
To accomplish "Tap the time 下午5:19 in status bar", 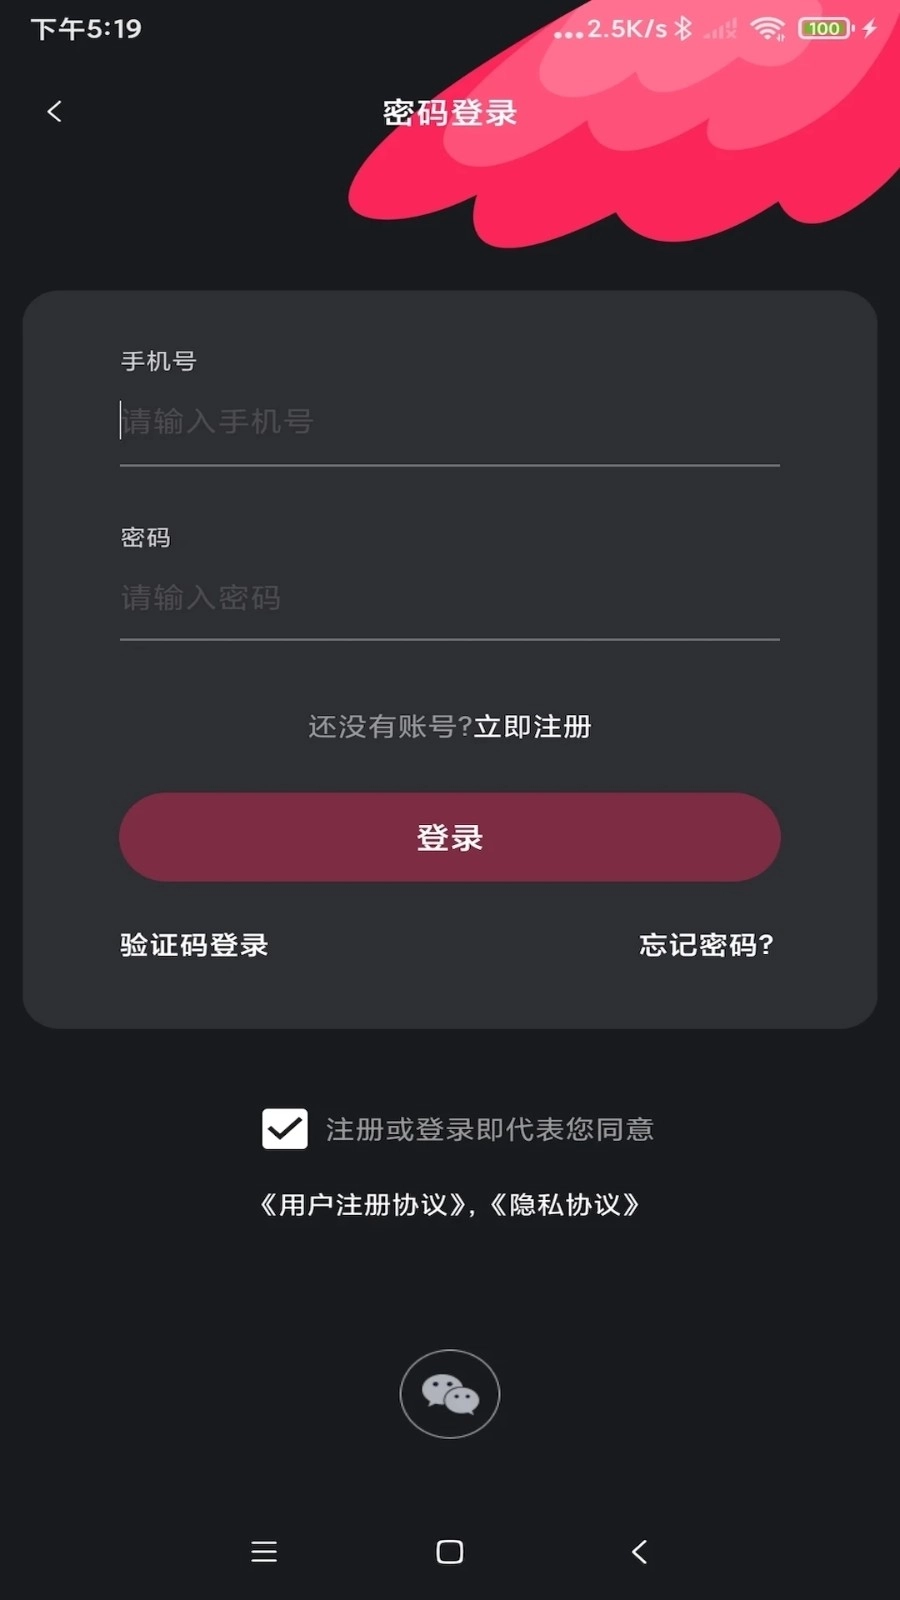I will pos(86,29).
